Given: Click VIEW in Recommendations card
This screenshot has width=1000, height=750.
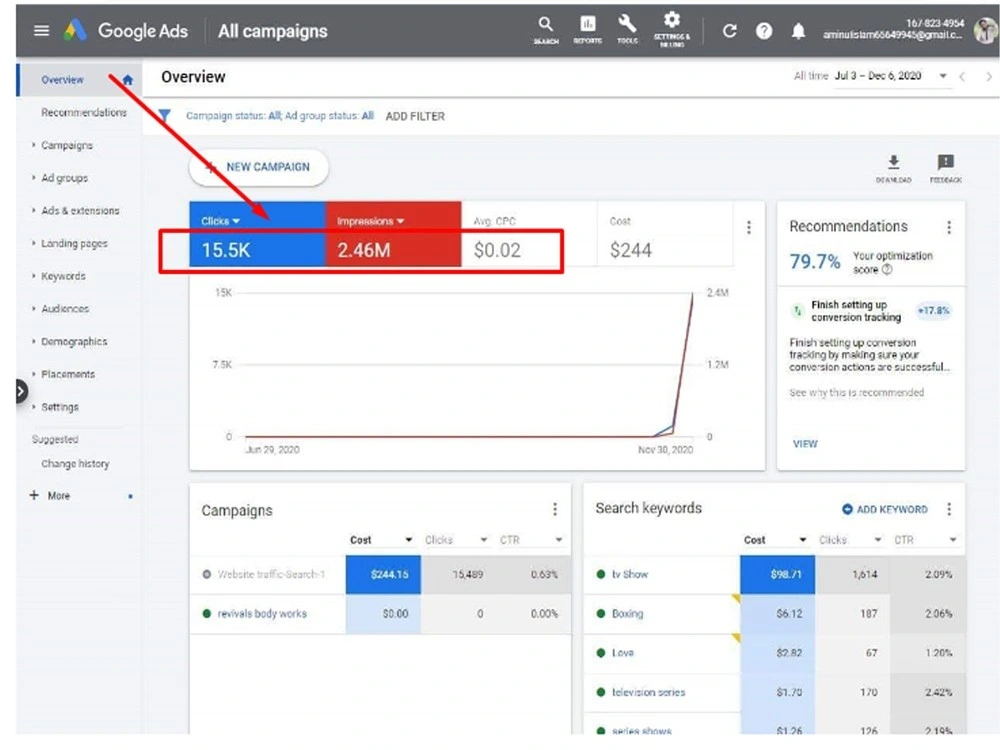Looking at the screenshot, I should [805, 444].
